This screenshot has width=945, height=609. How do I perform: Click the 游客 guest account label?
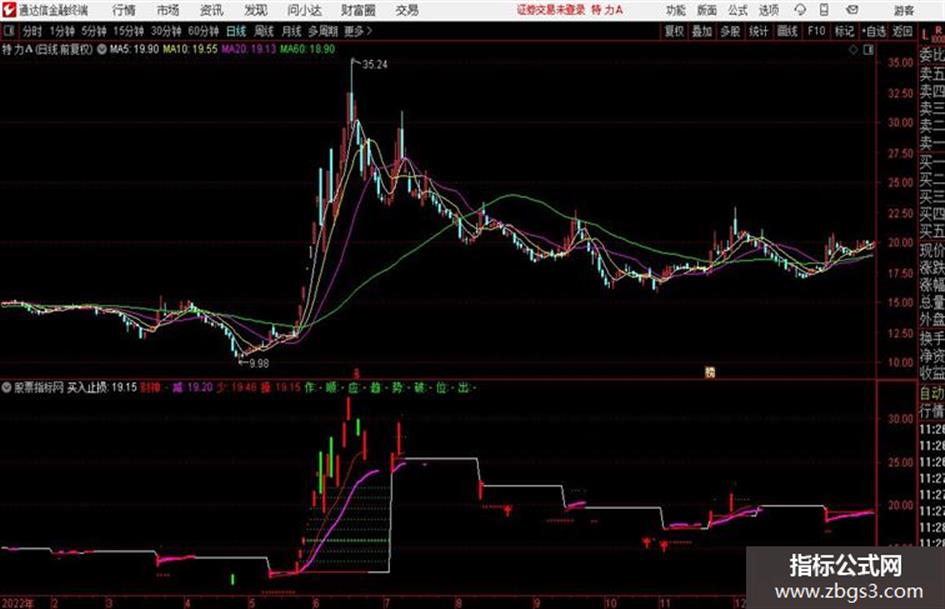coord(903,10)
